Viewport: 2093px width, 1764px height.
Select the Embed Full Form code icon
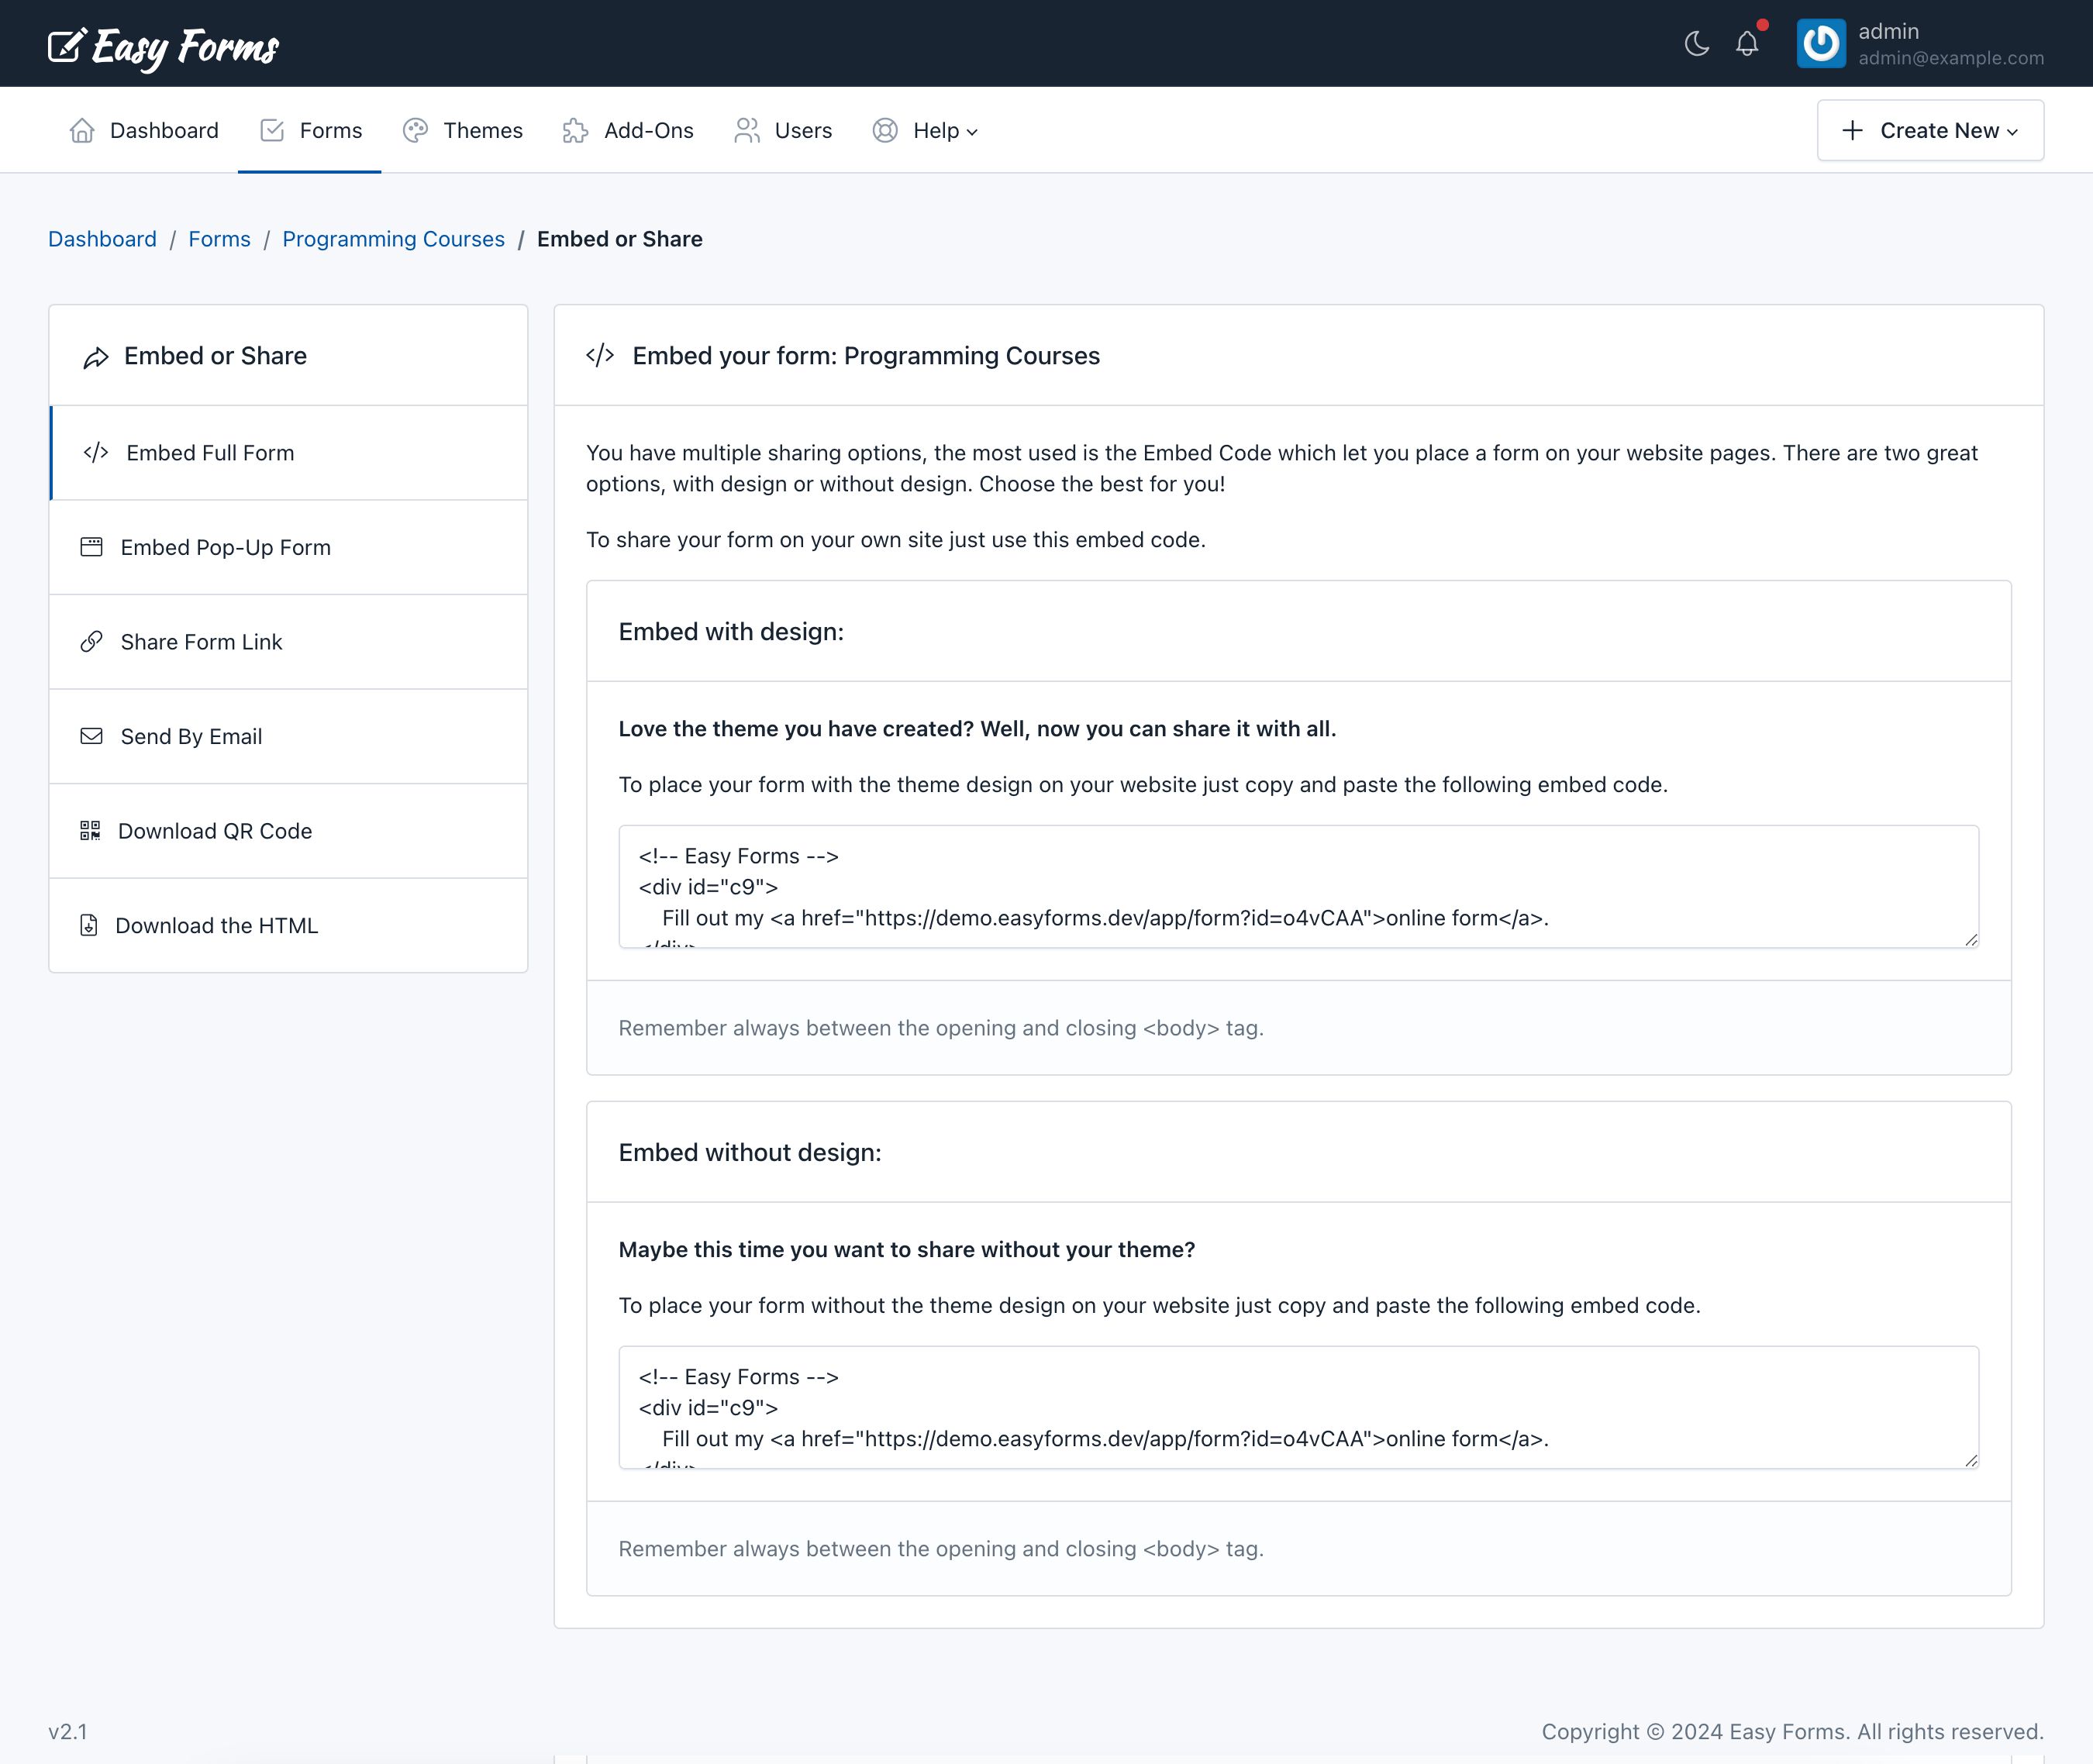pos(95,452)
